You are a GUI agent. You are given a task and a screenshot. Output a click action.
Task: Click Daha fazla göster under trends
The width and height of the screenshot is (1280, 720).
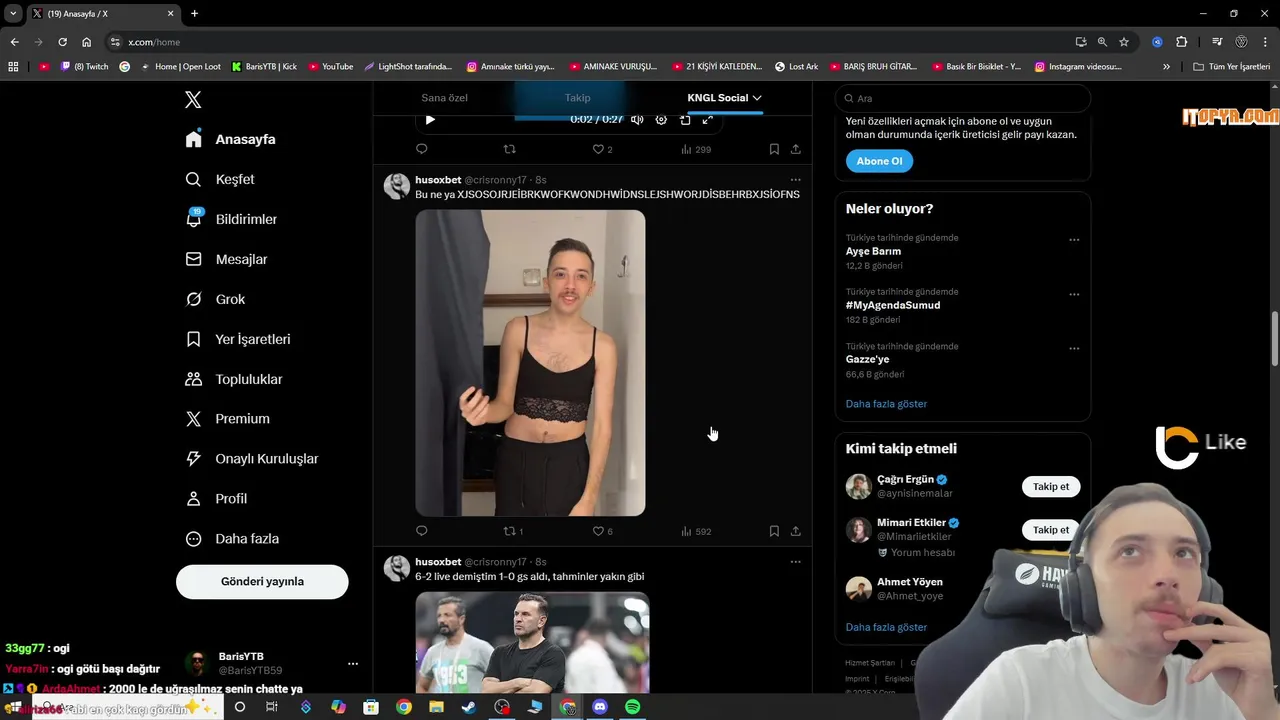tap(886, 404)
